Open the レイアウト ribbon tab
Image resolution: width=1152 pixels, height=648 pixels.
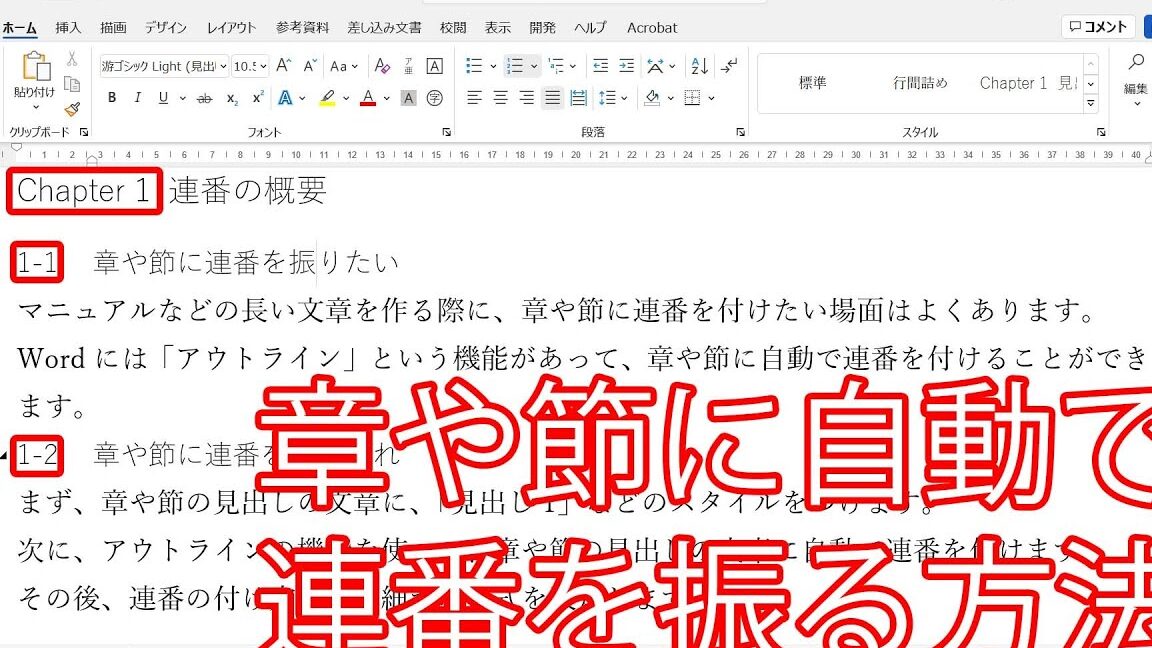pyautogui.click(x=231, y=28)
